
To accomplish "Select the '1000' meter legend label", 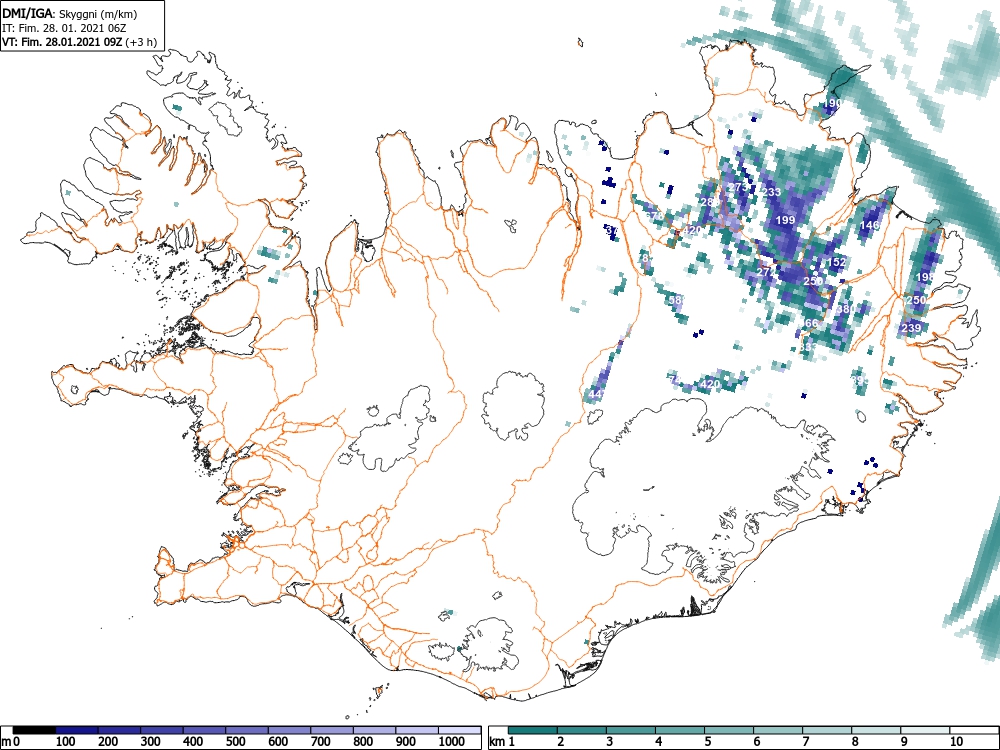I will coord(452,742).
